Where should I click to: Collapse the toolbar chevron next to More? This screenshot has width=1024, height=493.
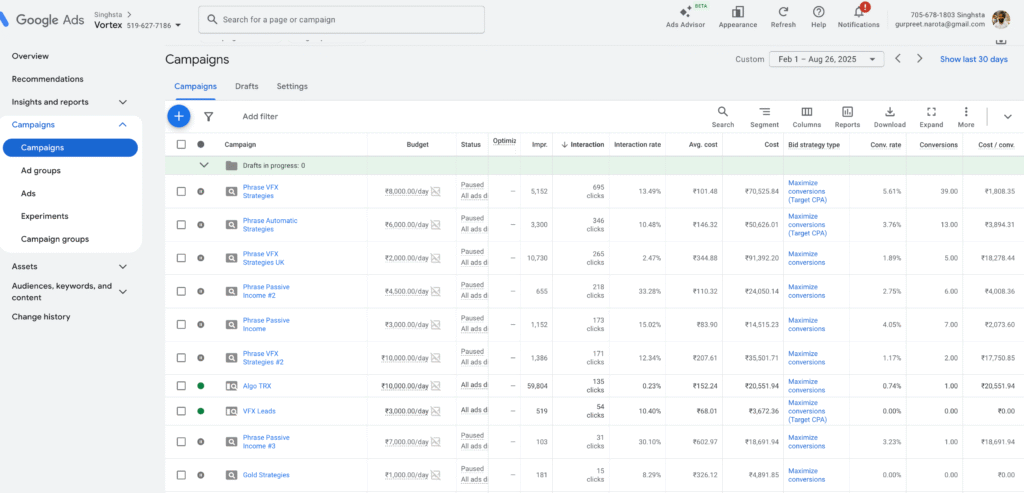coord(1007,116)
